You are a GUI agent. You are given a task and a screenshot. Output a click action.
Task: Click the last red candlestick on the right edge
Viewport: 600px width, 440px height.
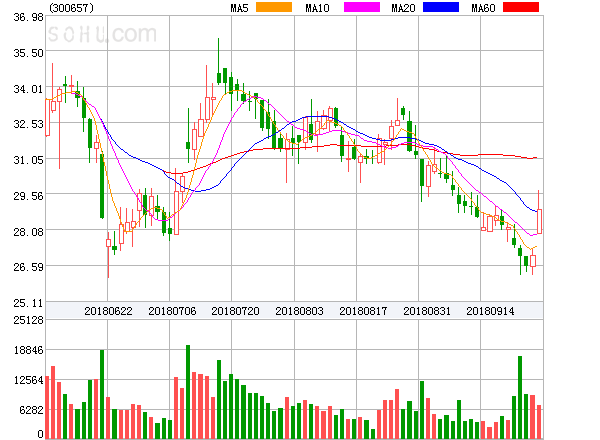(x=539, y=221)
